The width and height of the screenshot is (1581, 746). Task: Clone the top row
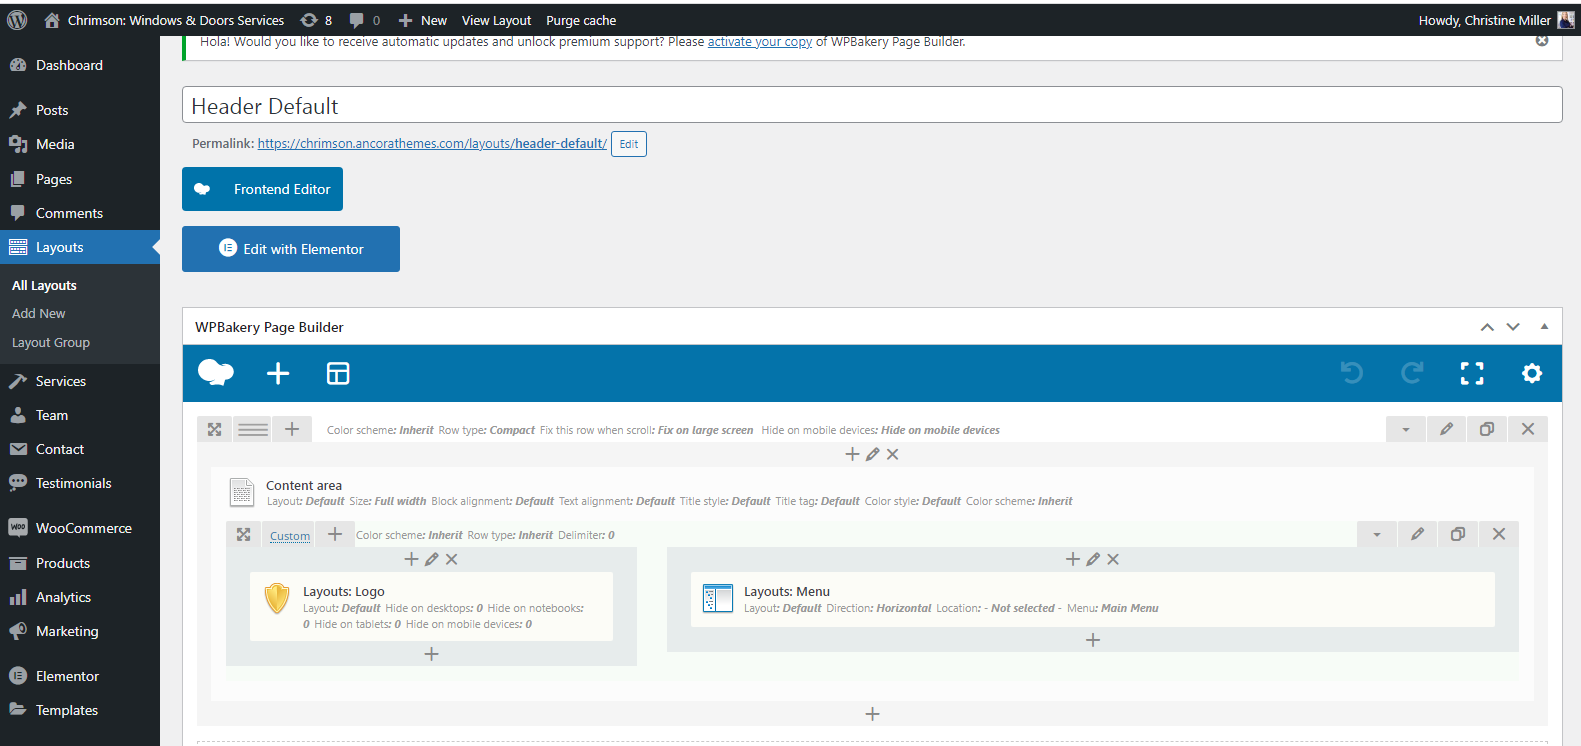(x=1487, y=429)
